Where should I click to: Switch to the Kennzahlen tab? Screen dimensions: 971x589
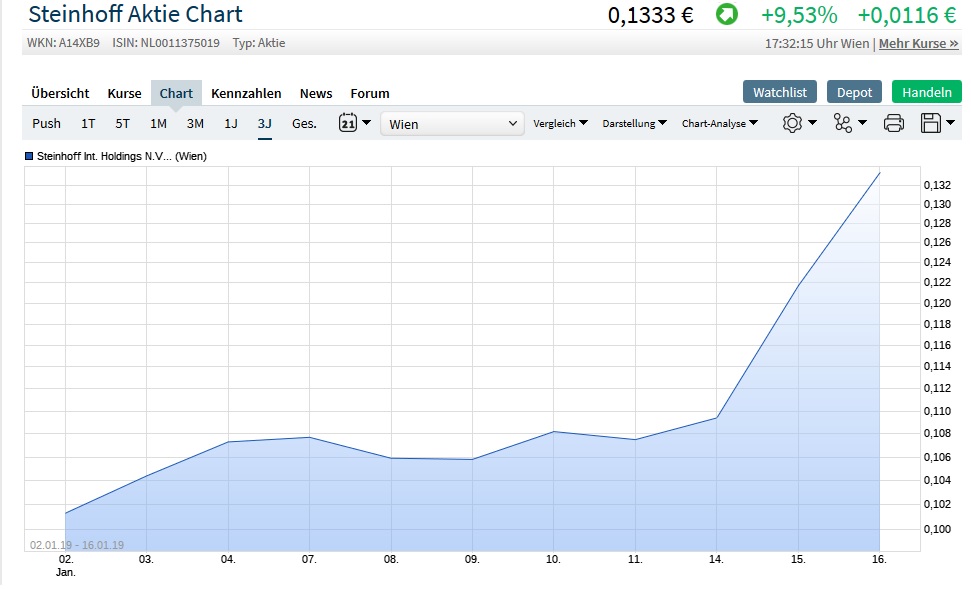246,92
